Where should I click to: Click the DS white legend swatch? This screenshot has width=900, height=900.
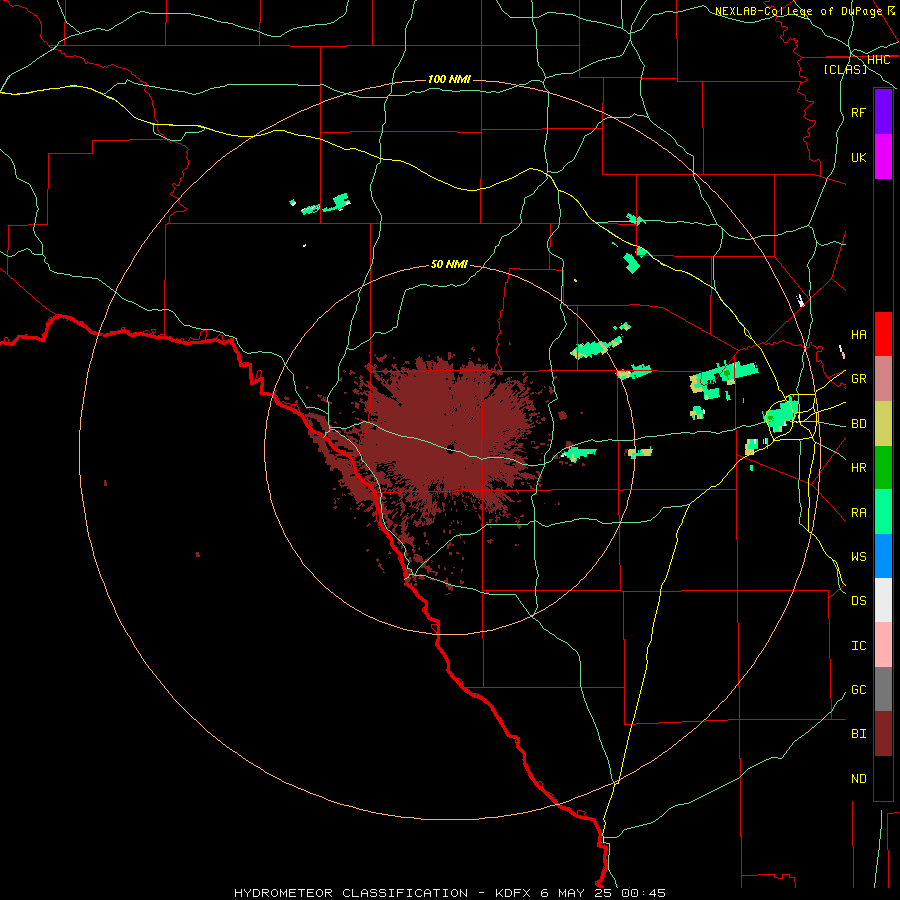(x=883, y=600)
